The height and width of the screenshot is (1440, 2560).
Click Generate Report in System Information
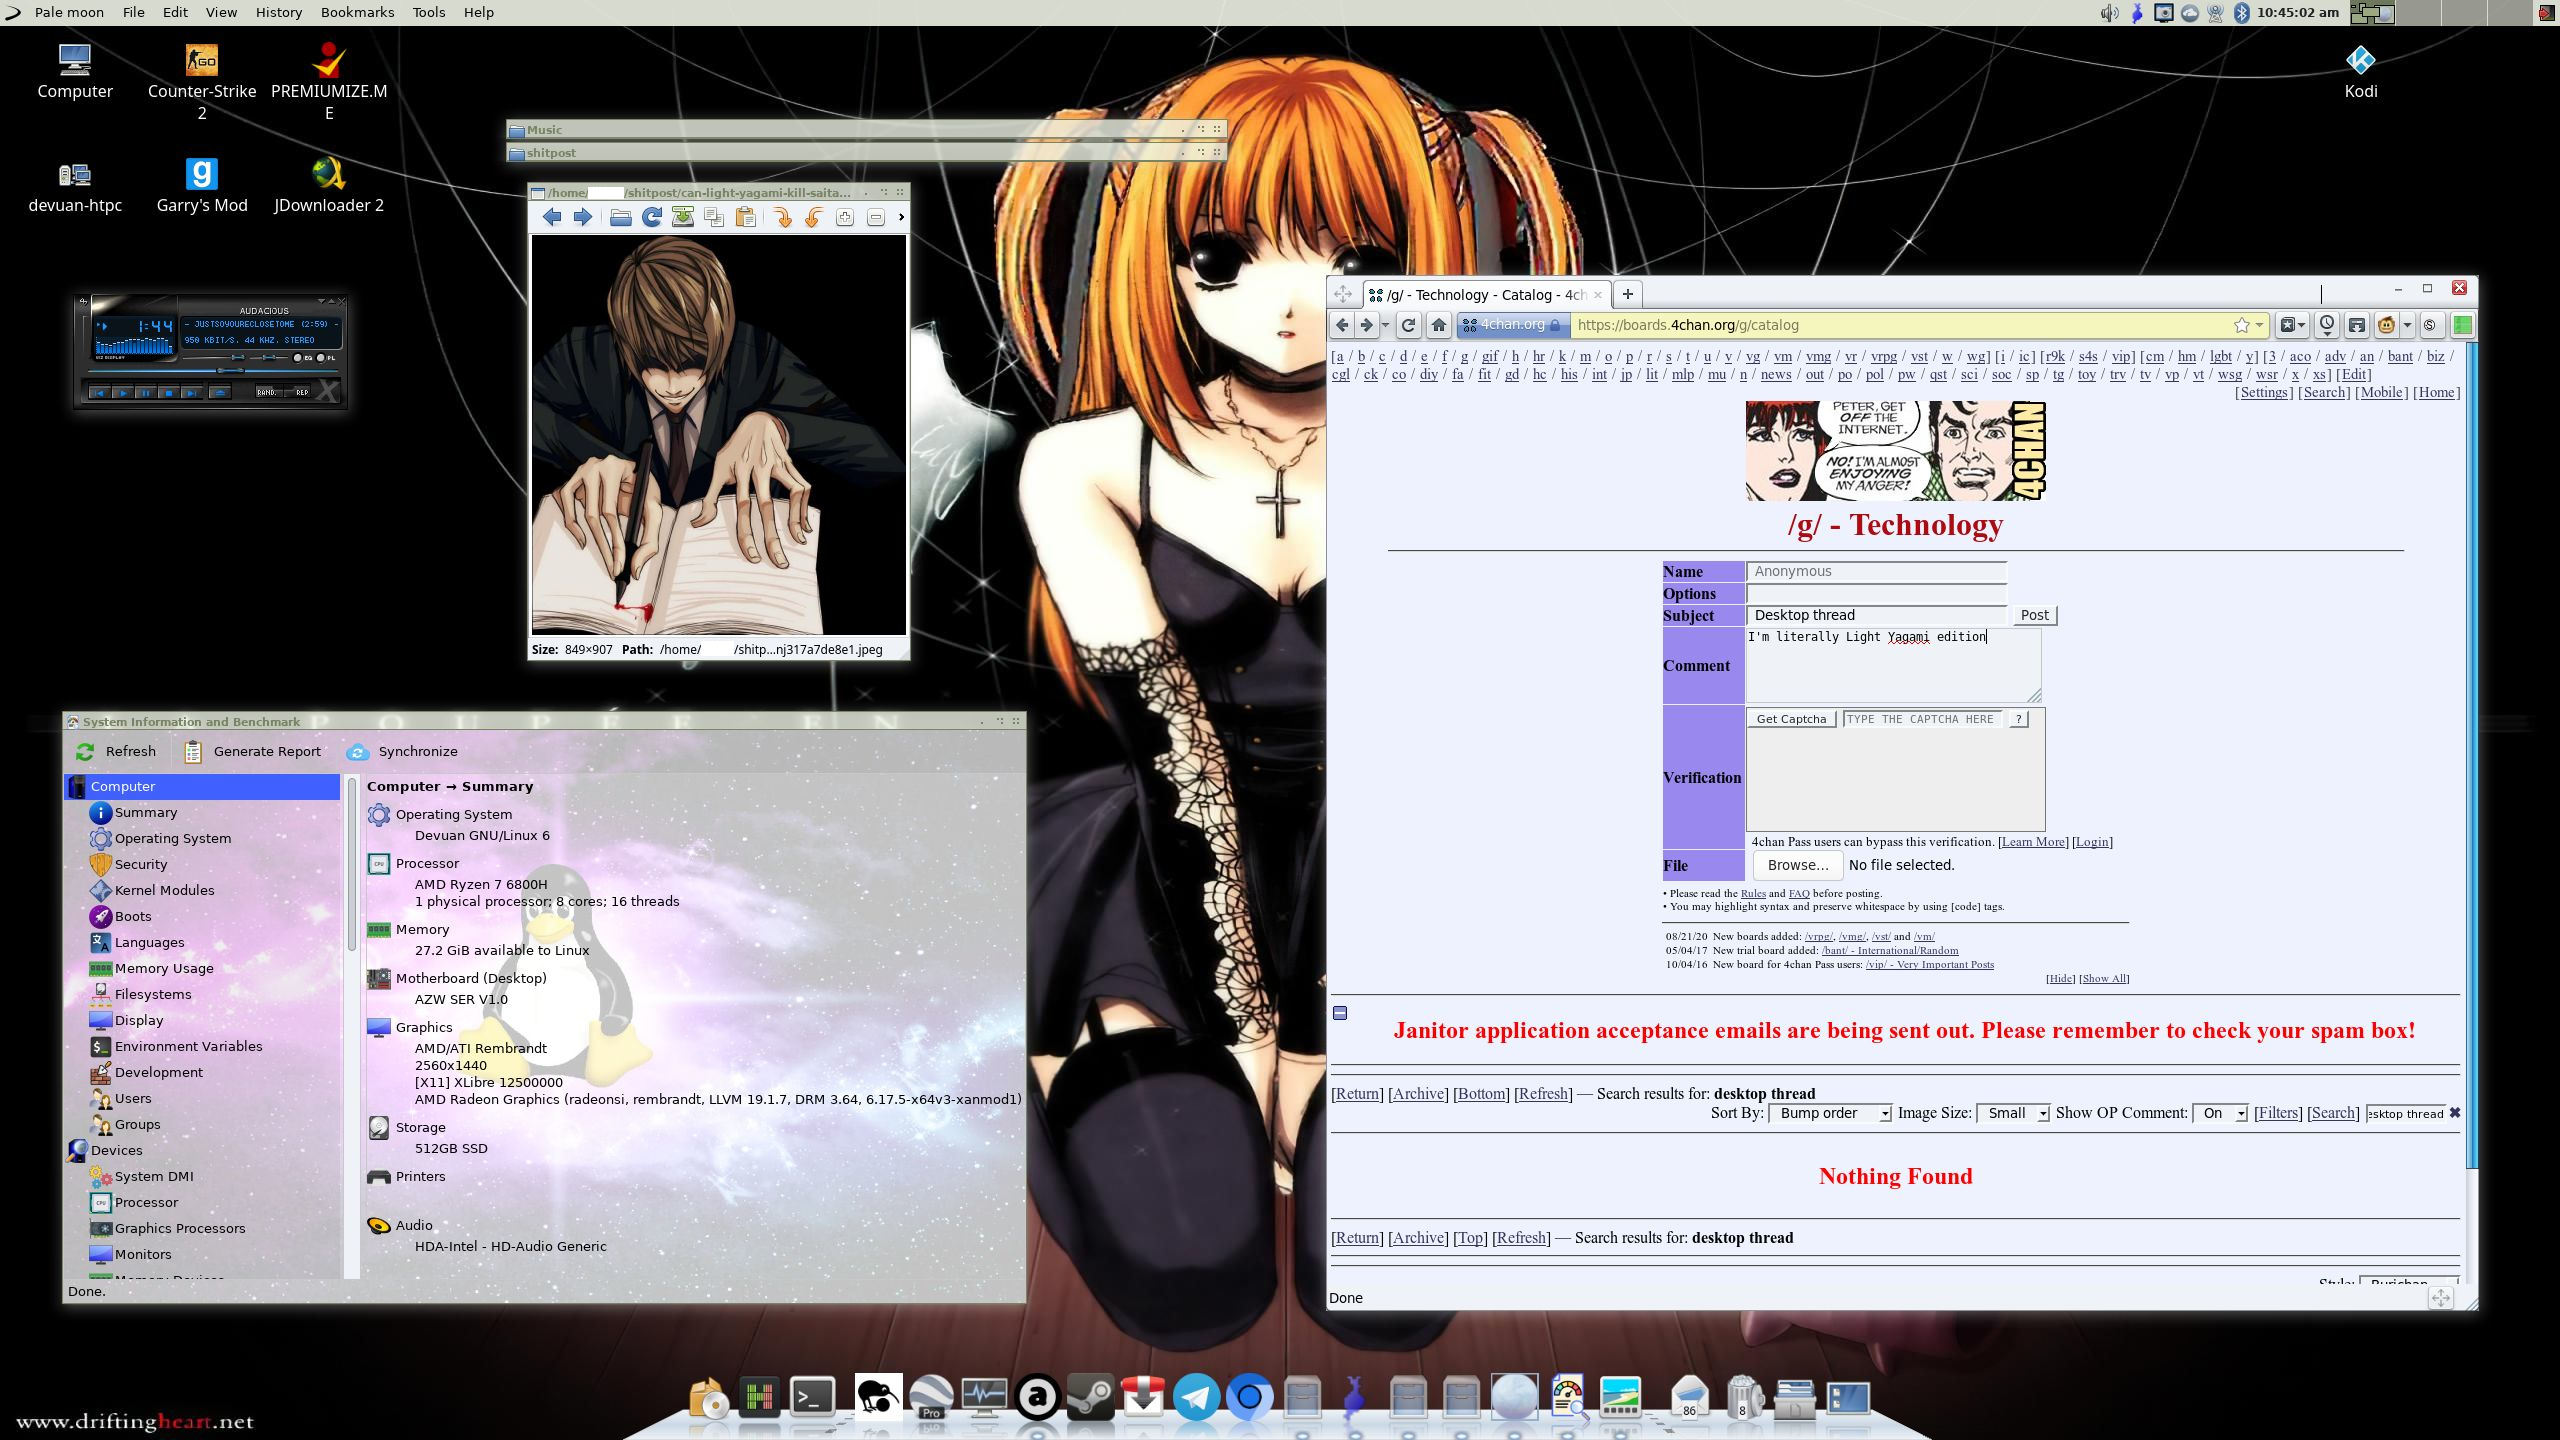click(x=253, y=751)
